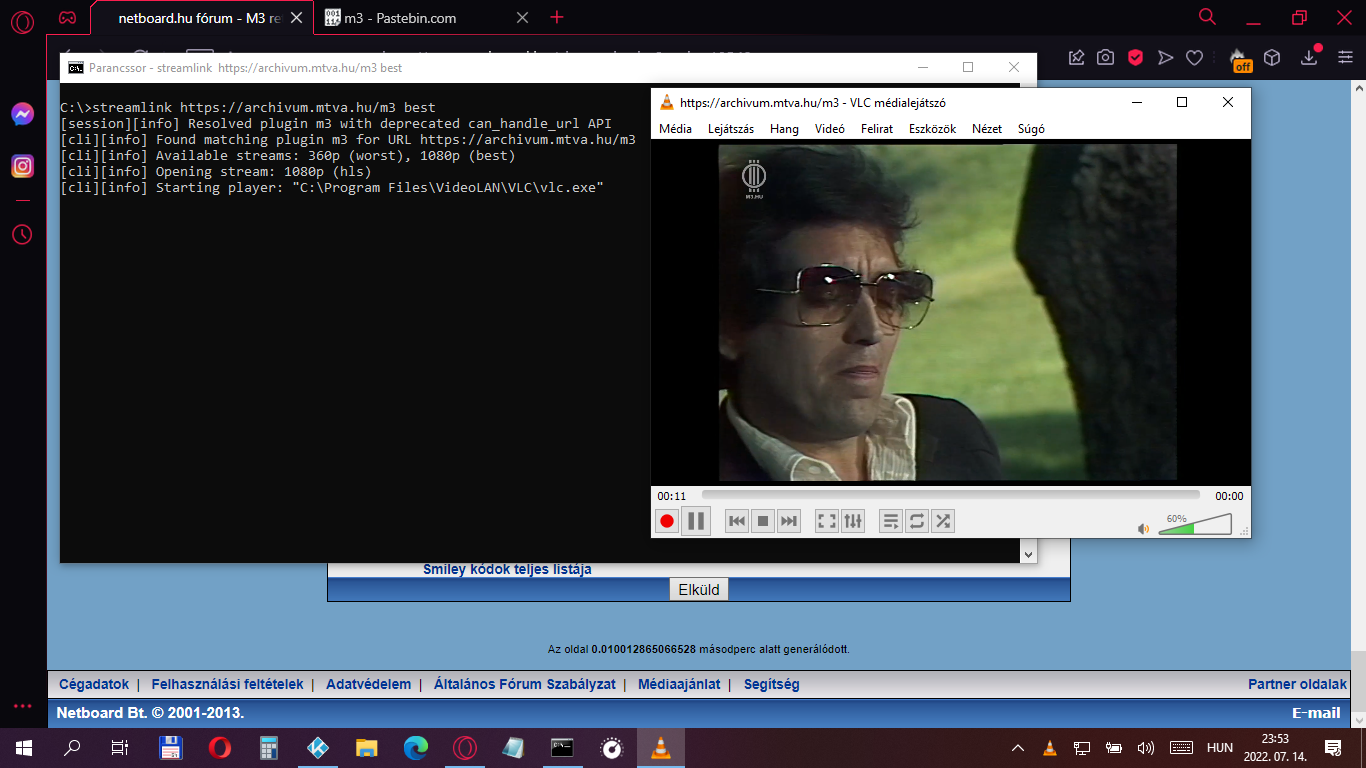Open the Média menu in VLC

pos(675,129)
